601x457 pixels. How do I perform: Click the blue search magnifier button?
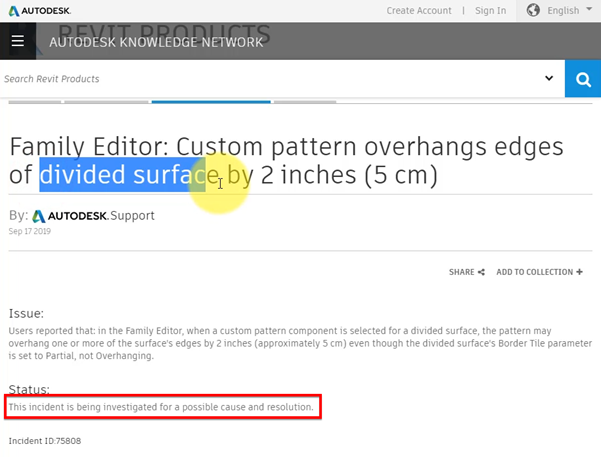[583, 79]
